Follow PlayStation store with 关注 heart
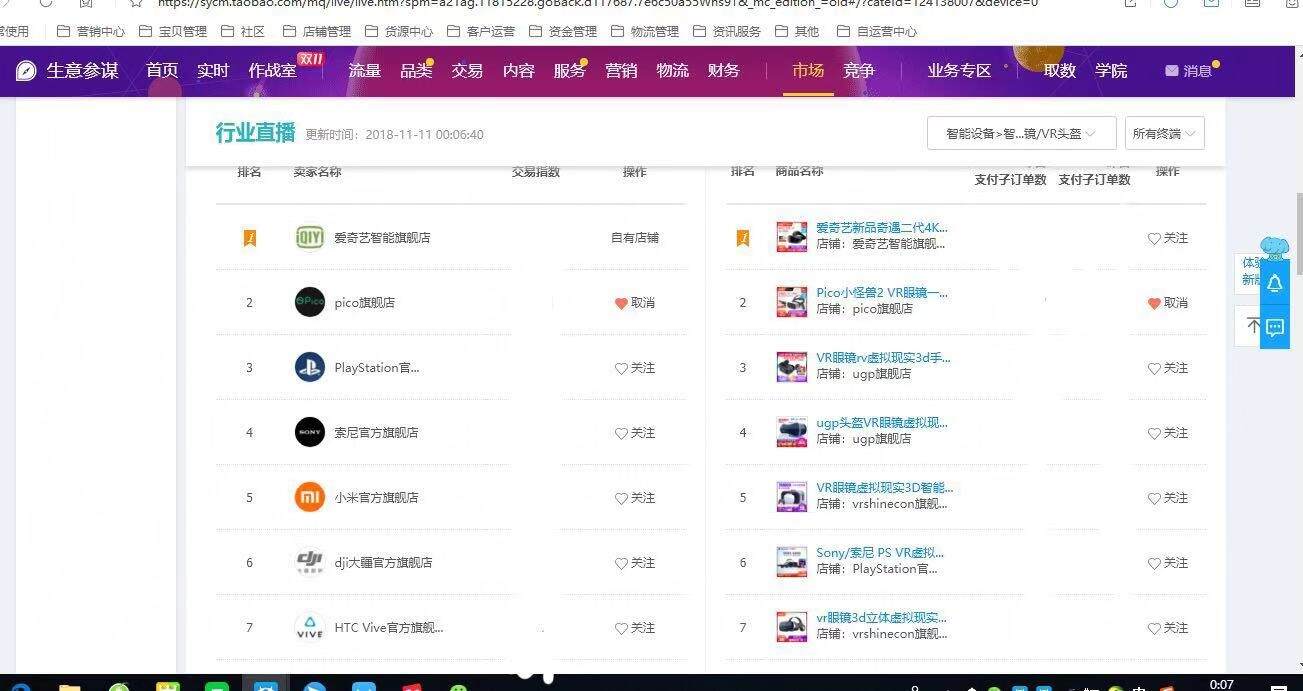 (x=634, y=368)
